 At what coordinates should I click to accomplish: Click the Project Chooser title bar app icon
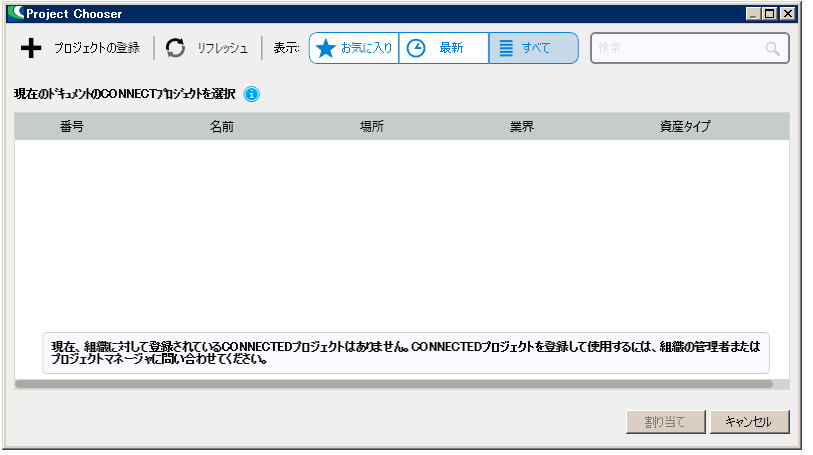16,13
